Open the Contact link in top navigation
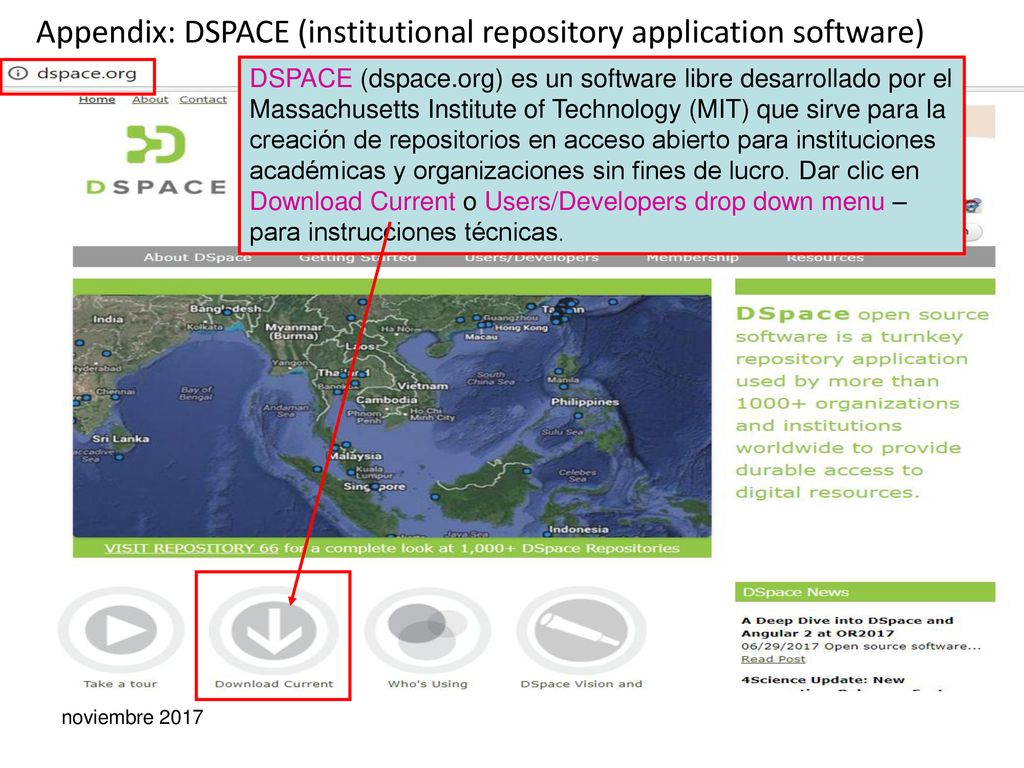 [203, 99]
